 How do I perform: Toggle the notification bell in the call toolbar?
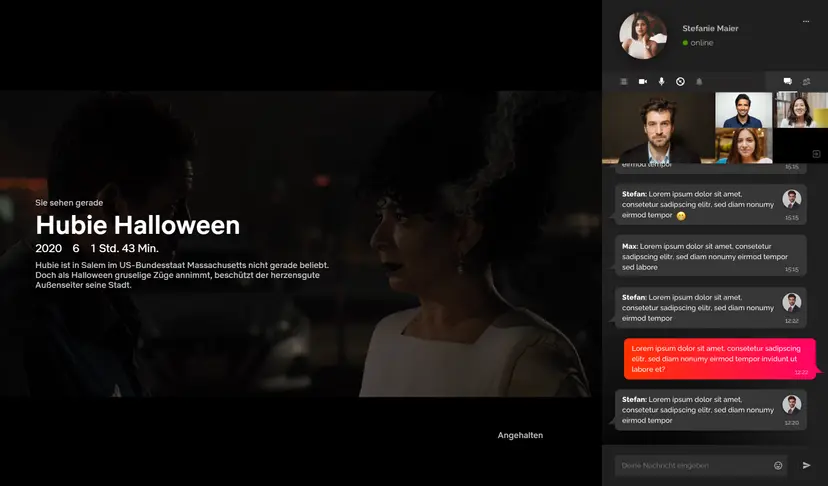click(x=699, y=81)
